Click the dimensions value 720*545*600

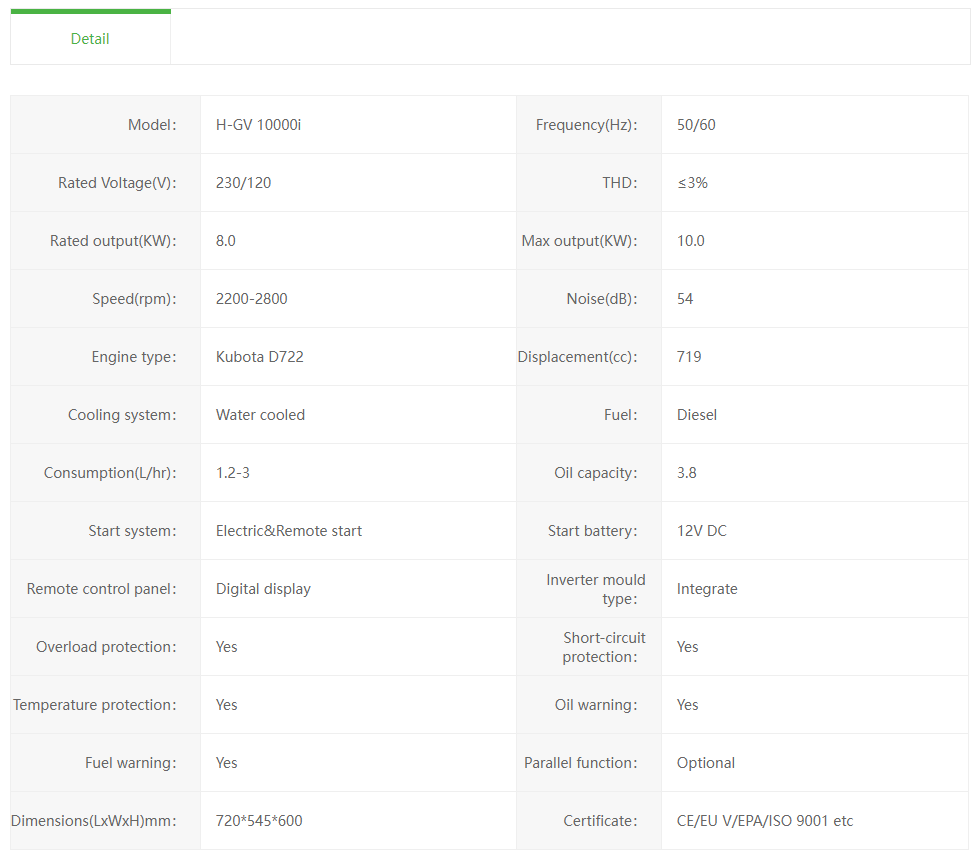tap(259, 821)
